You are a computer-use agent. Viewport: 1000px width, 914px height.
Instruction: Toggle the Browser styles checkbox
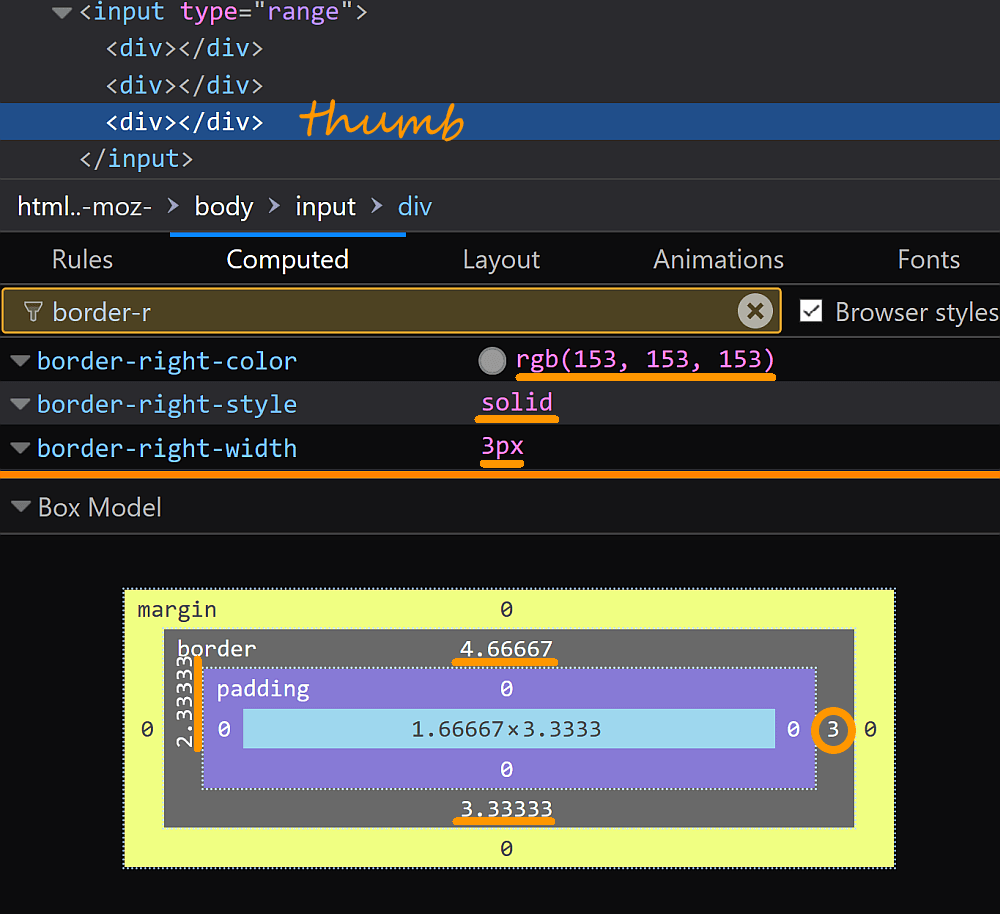pos(811,311)
